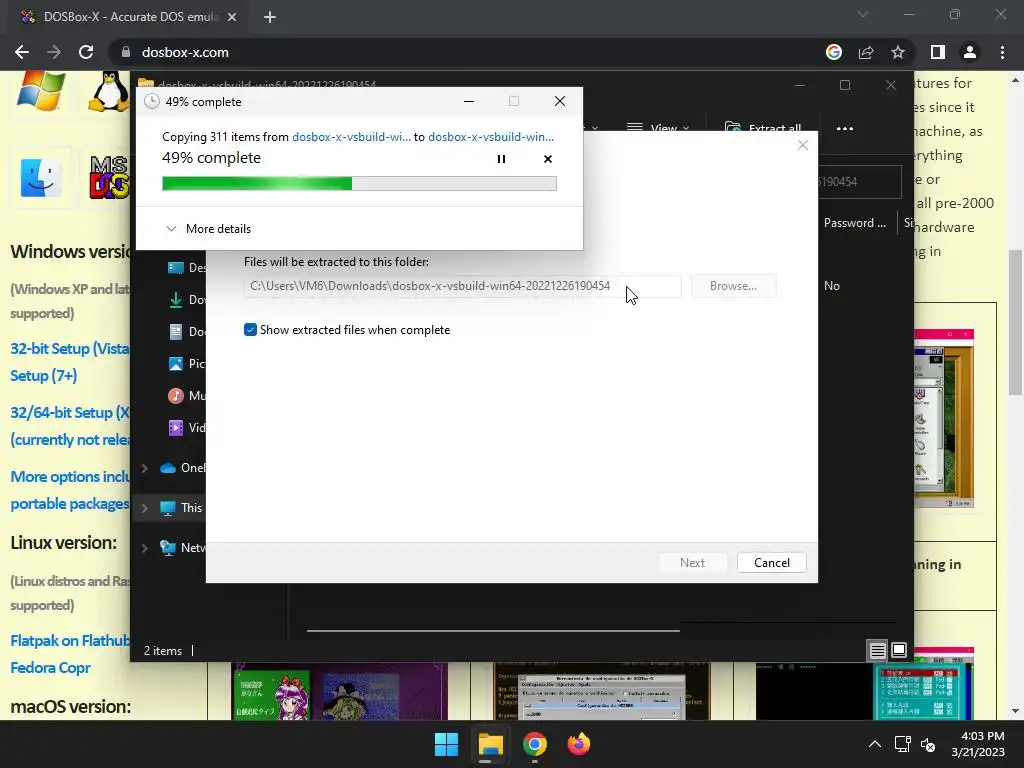Viewport: 1024px width, 768px height.
Task: Click the Explorer search box
Action: [859, 182]
